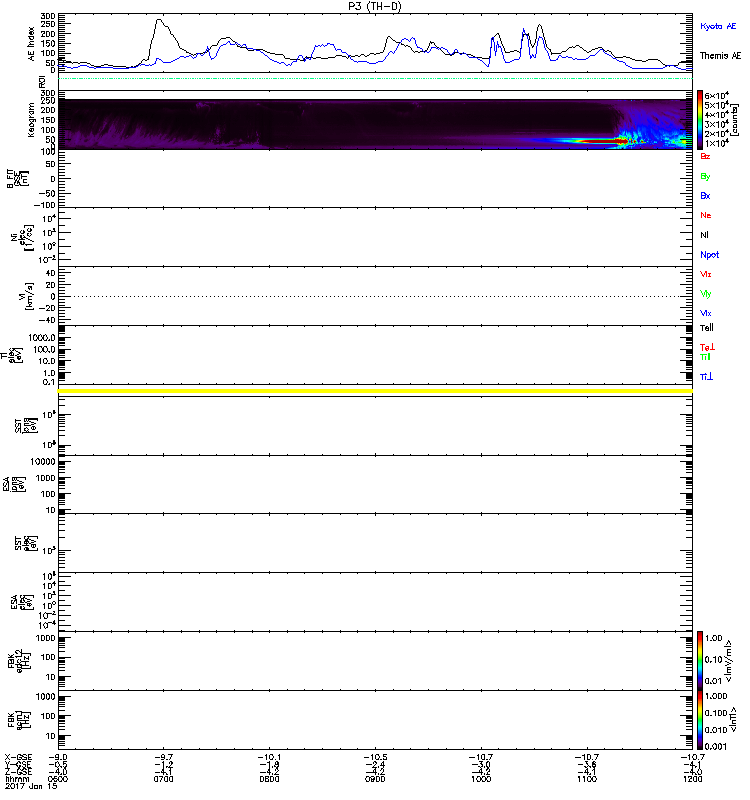
Task: Select the blue Ti perpendicular legend label
Action: click(x=706, y=377)
